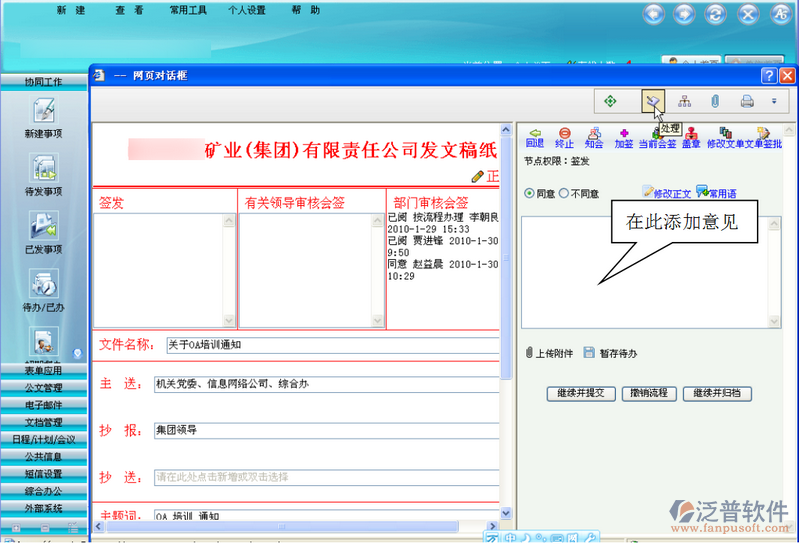This screenshot has height=544, width=799.
Task: Click the 加签 (add signer) icon
Action: pos(624,137)
